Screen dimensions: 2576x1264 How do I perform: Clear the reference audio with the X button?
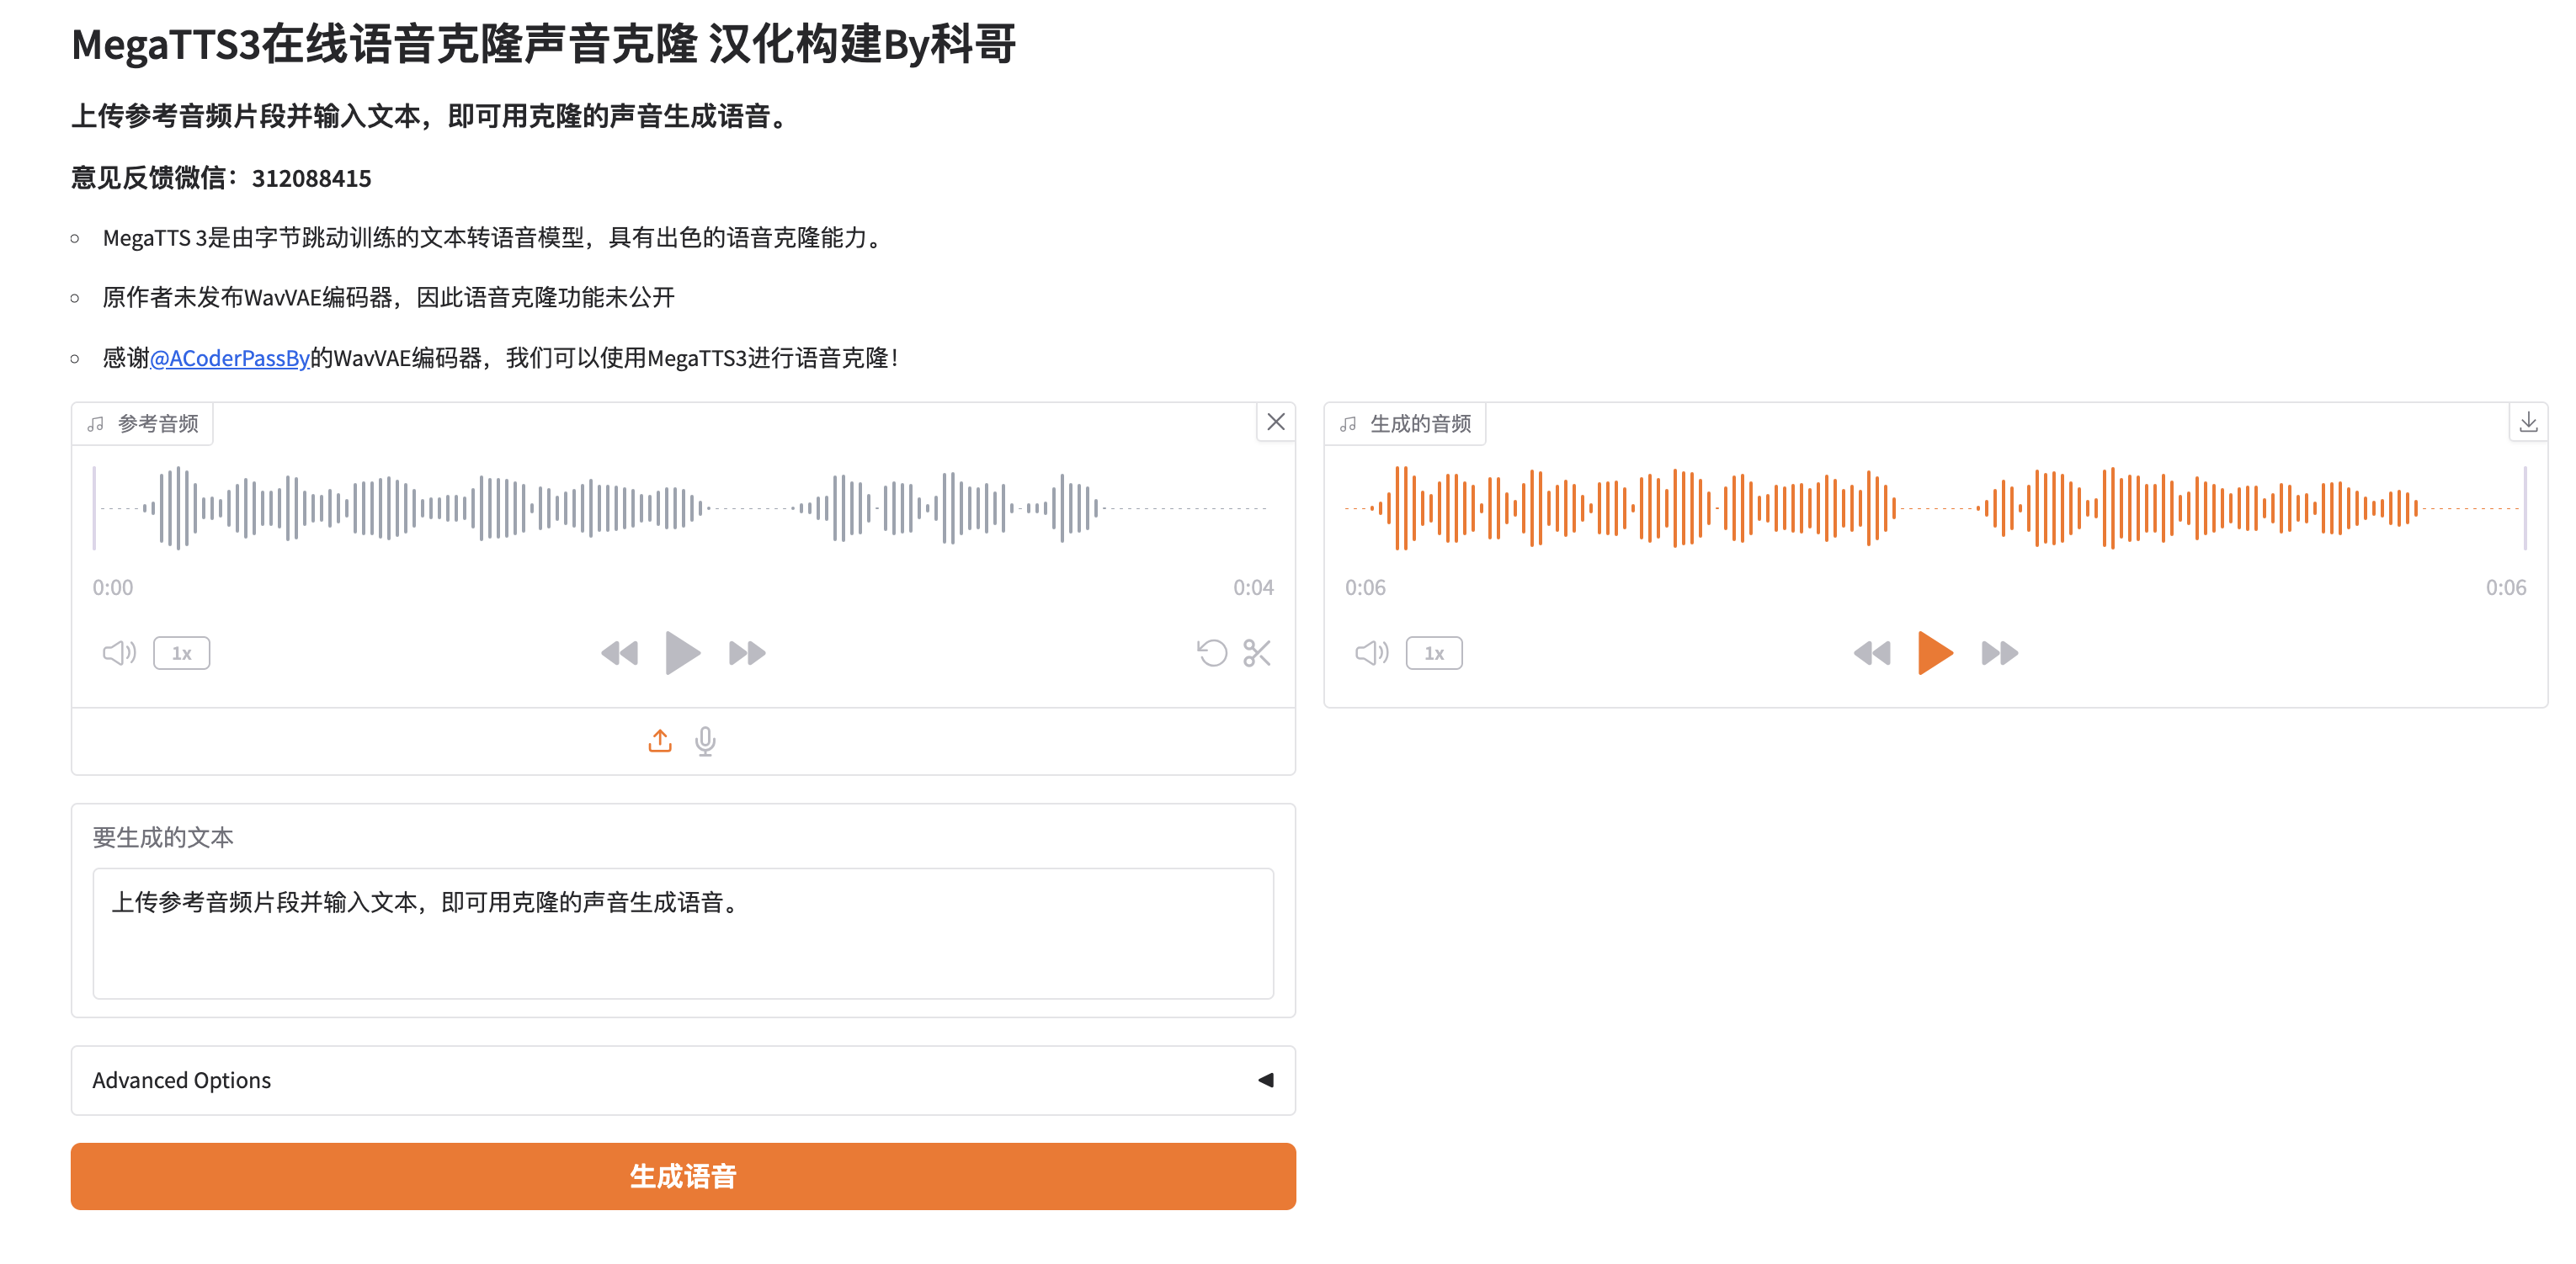pyautogui.click(x=1275, y=422)
